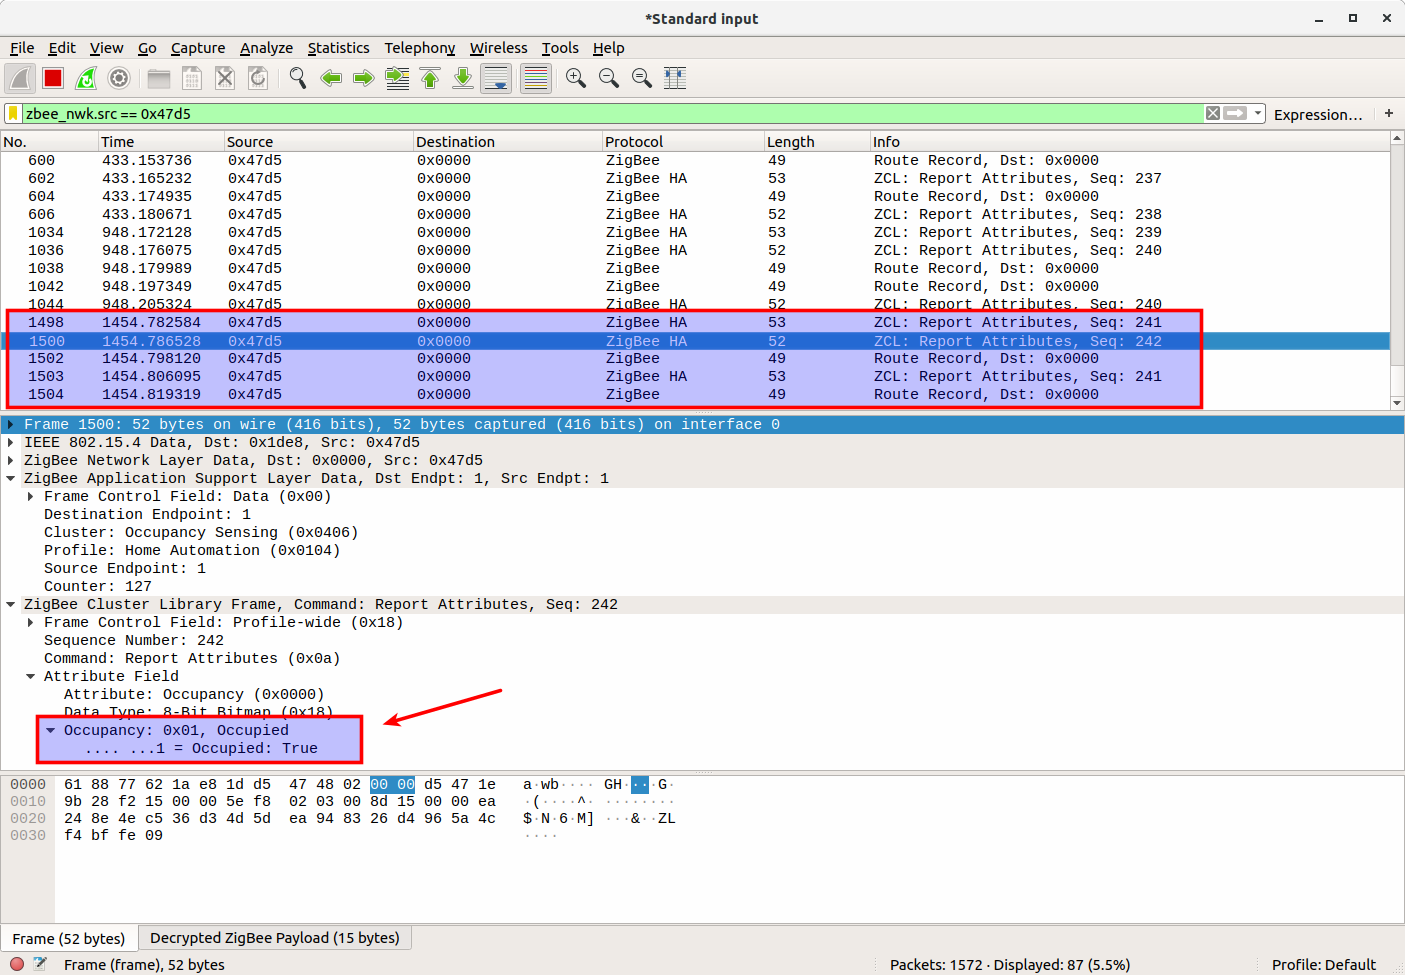Image resolution: width=1405 pixels, height=975 pixels.
Task: Select packet number 1034 row
Action: pos(695,233)
